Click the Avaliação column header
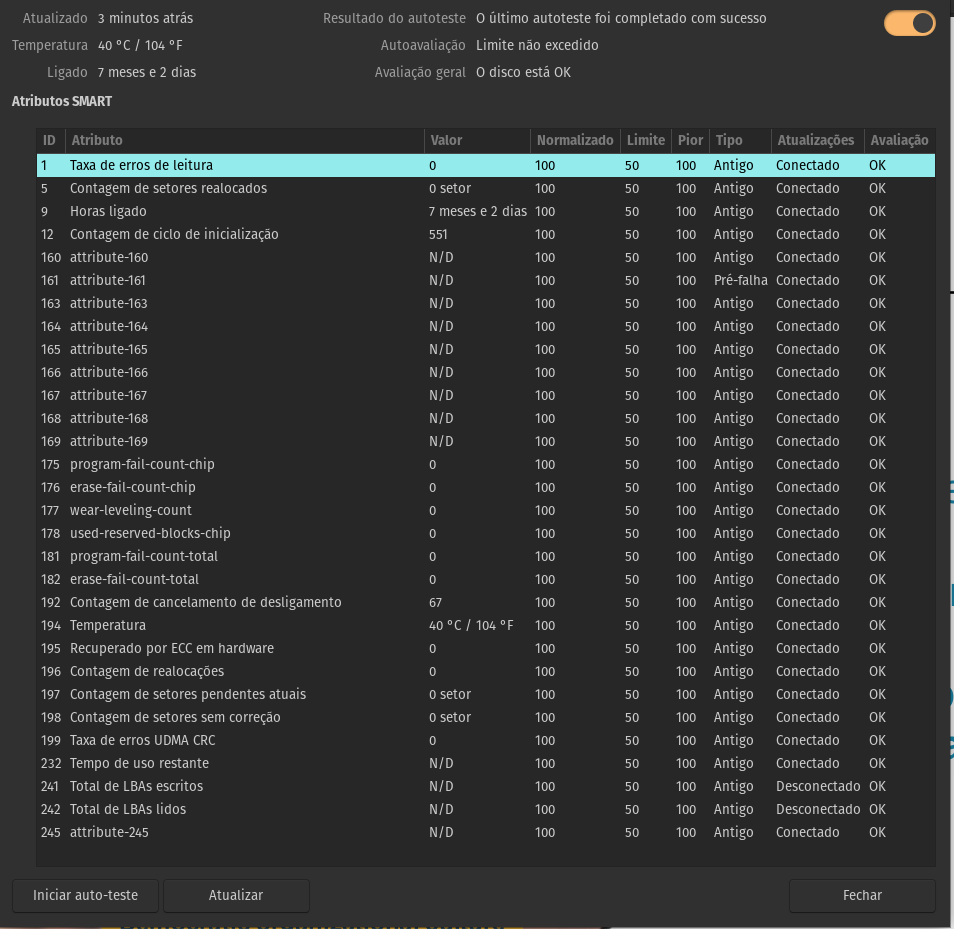Image resolution: width=954 pixels, height=929 pixels. 899,140
